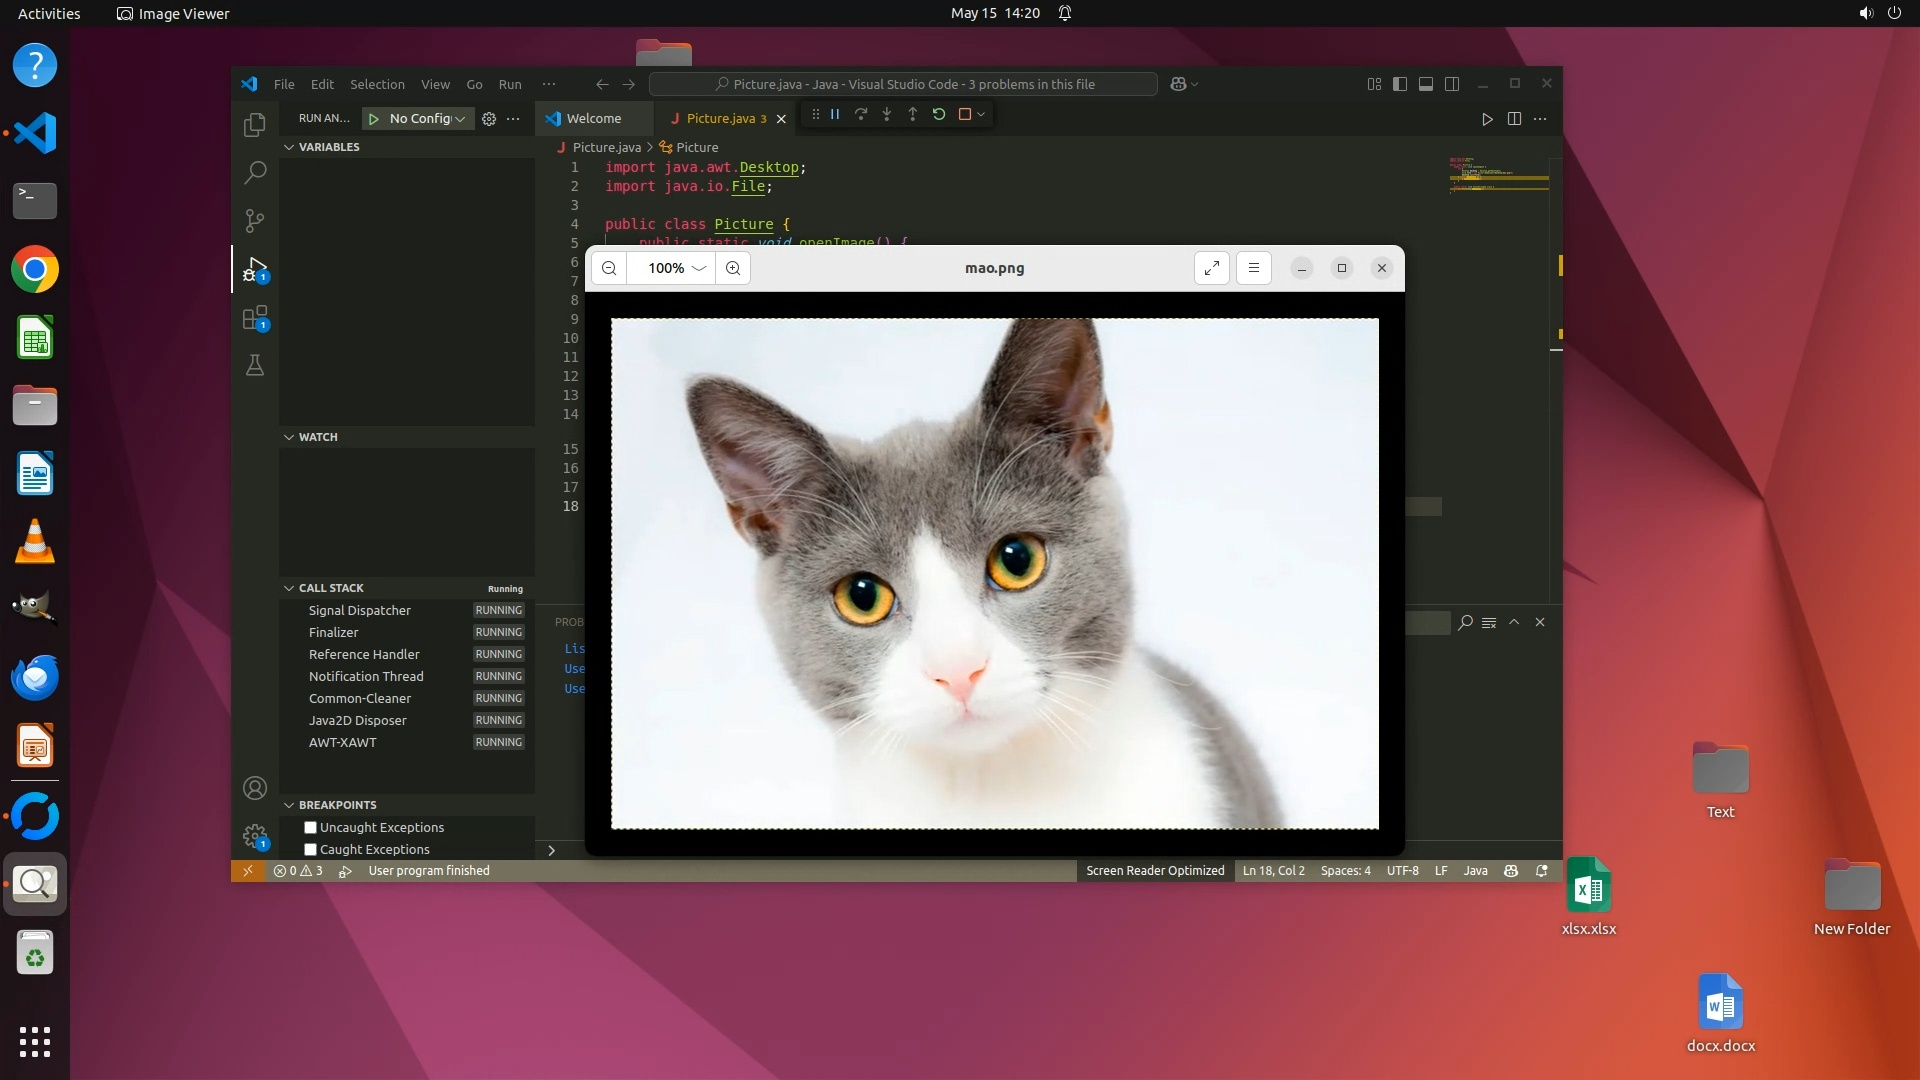Enable Uncaught Exceptions breakpoint

point(311,828)
